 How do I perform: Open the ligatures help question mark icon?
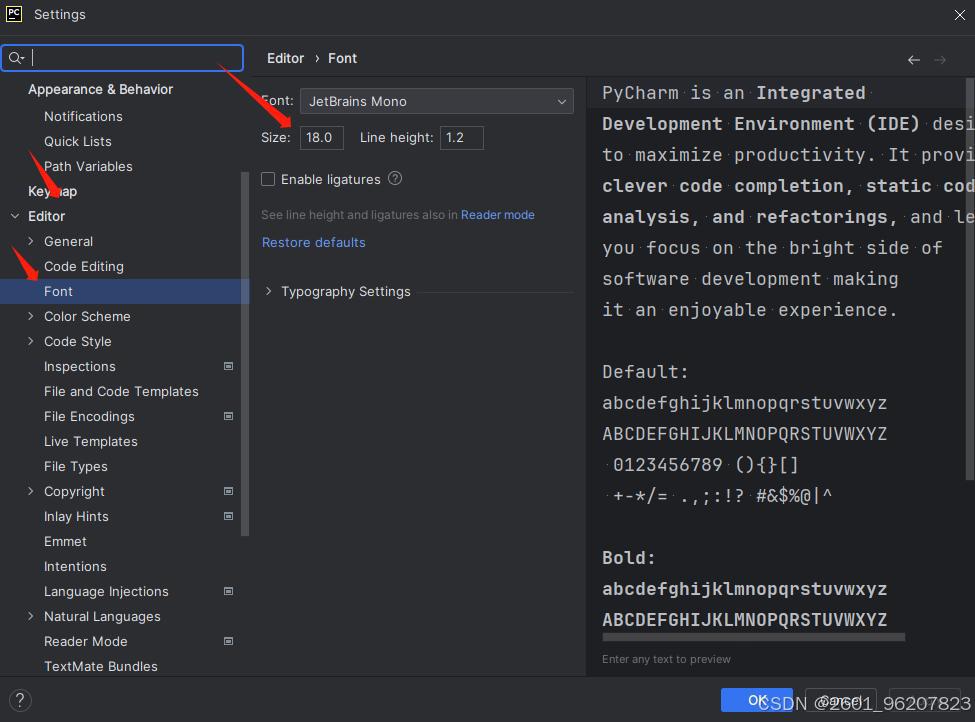pos(395,178)
